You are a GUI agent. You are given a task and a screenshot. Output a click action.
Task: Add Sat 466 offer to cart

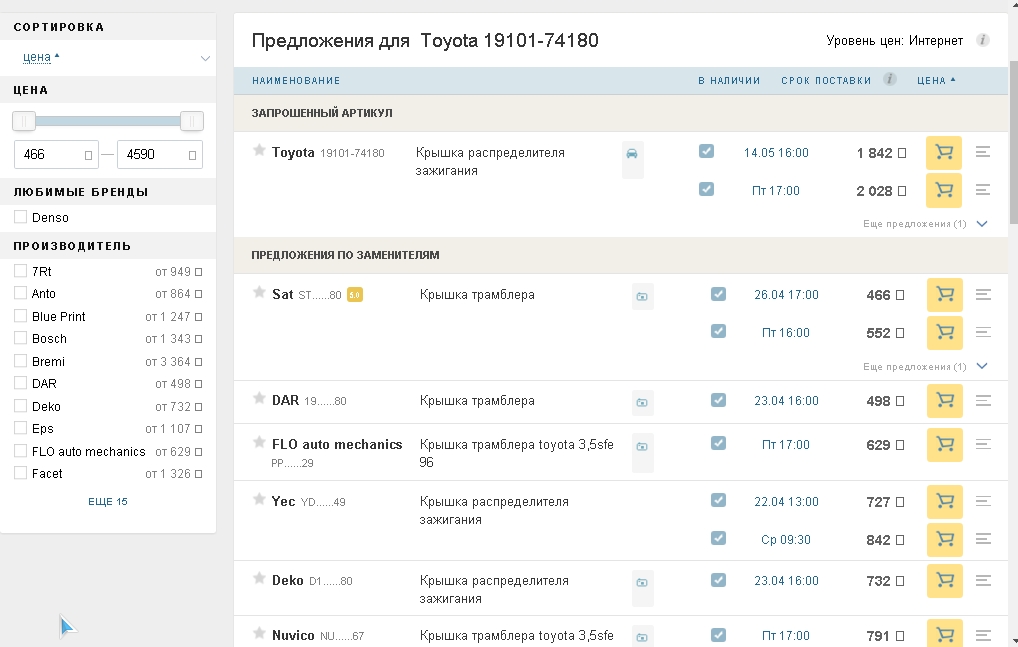tap(943, 295)
